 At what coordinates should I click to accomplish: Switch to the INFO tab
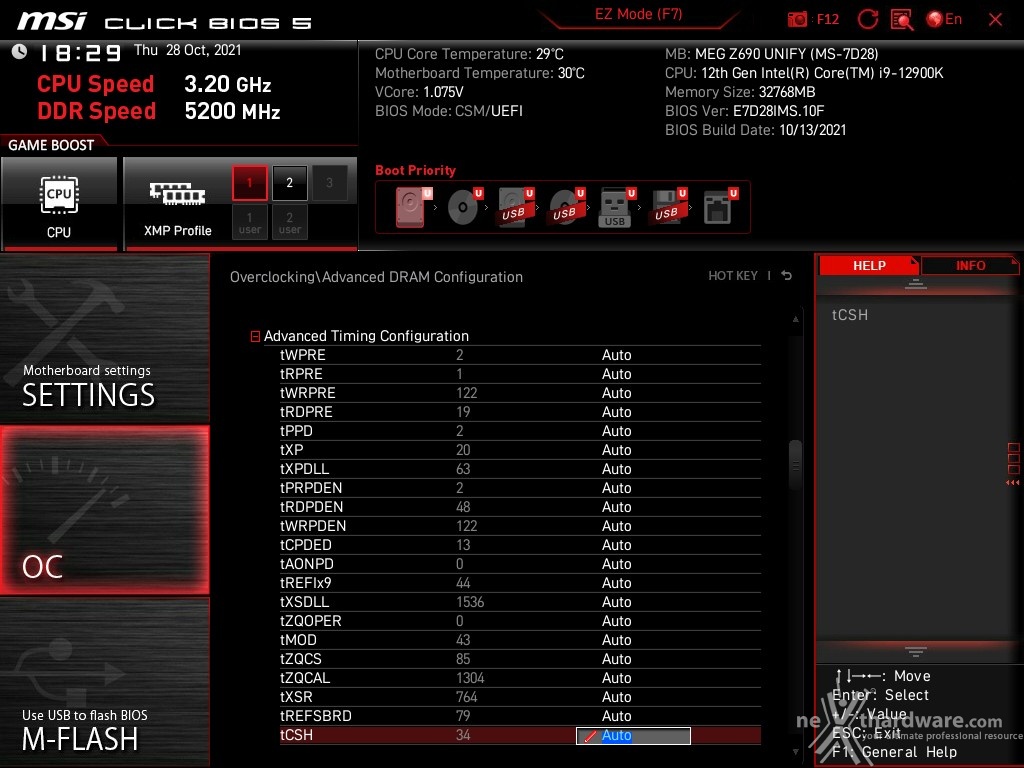[970, 266]
